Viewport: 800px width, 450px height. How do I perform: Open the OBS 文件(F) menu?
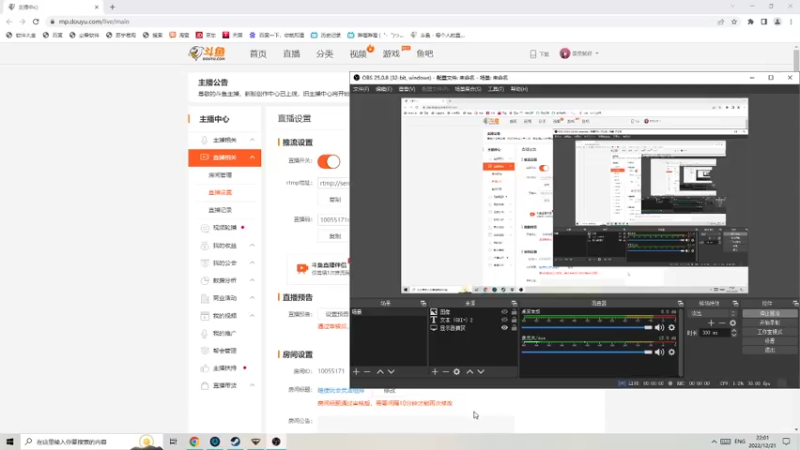click(361, 89)
